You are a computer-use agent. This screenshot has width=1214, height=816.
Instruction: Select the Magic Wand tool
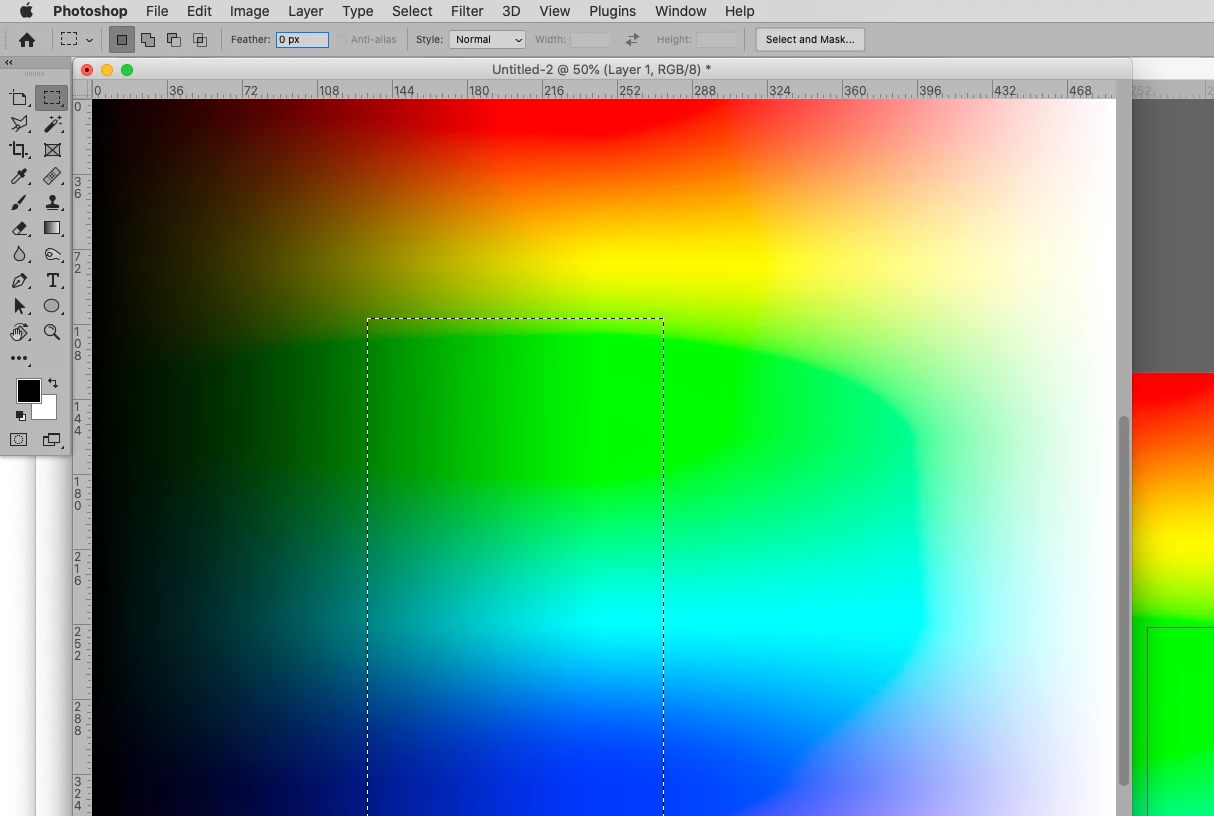point(52,124)
